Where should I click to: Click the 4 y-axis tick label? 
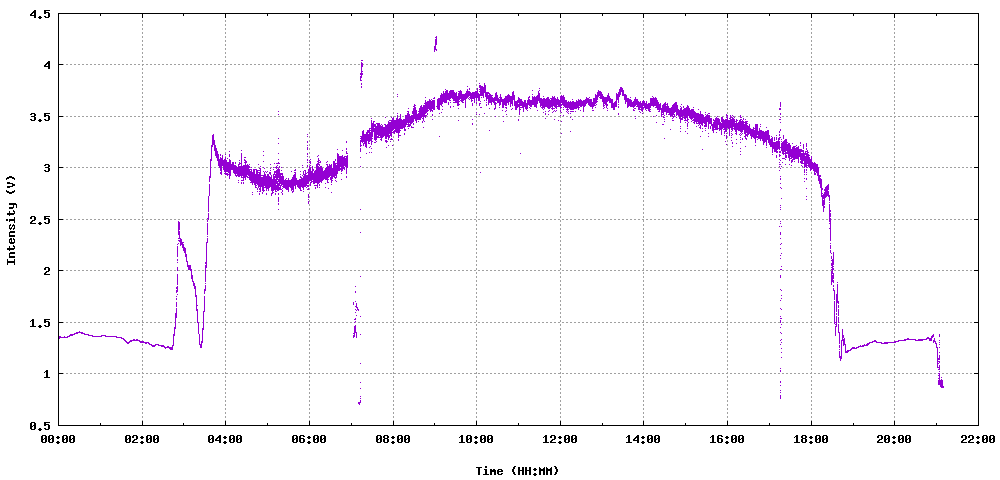pyautogui.click(x=47, y=65)
